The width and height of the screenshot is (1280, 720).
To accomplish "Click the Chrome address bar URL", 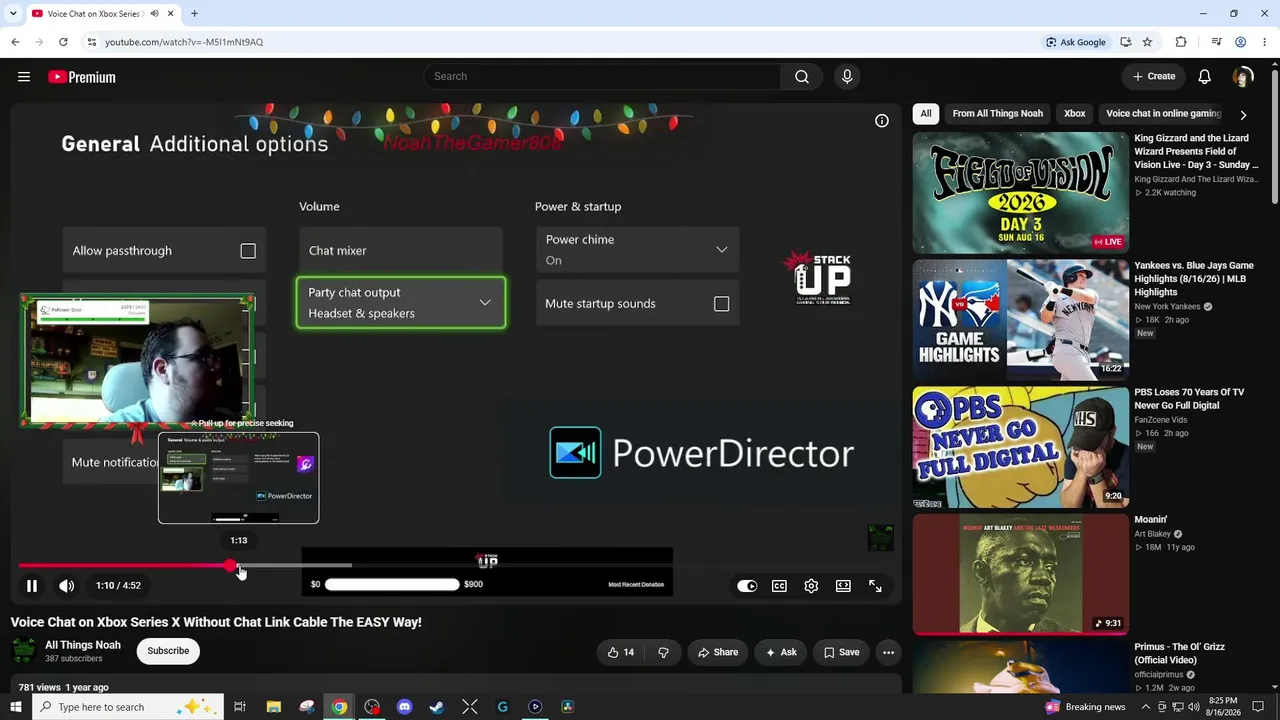I will coord(184,42).
